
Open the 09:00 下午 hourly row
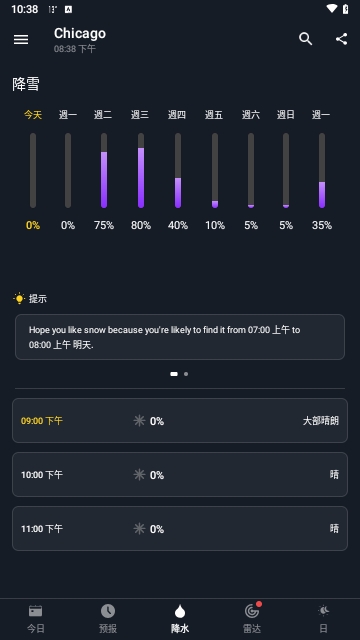tap(180, 420)
